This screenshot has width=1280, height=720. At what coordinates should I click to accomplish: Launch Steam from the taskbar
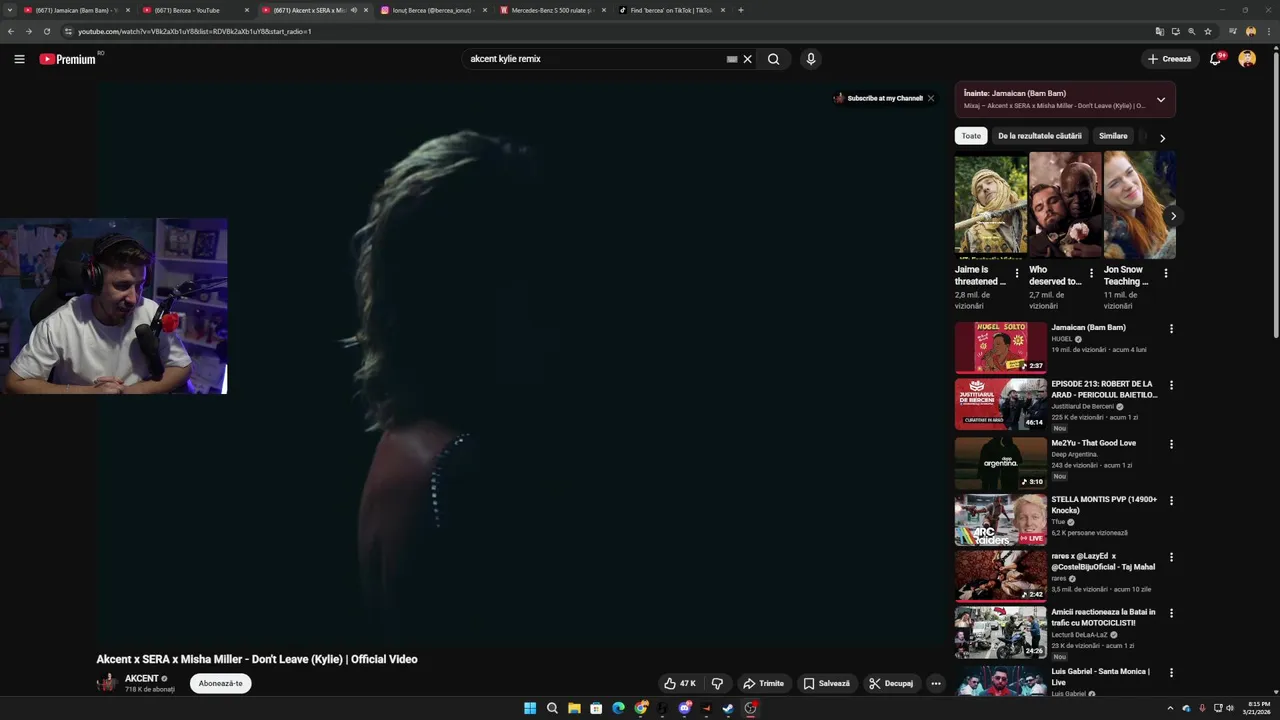728,709
